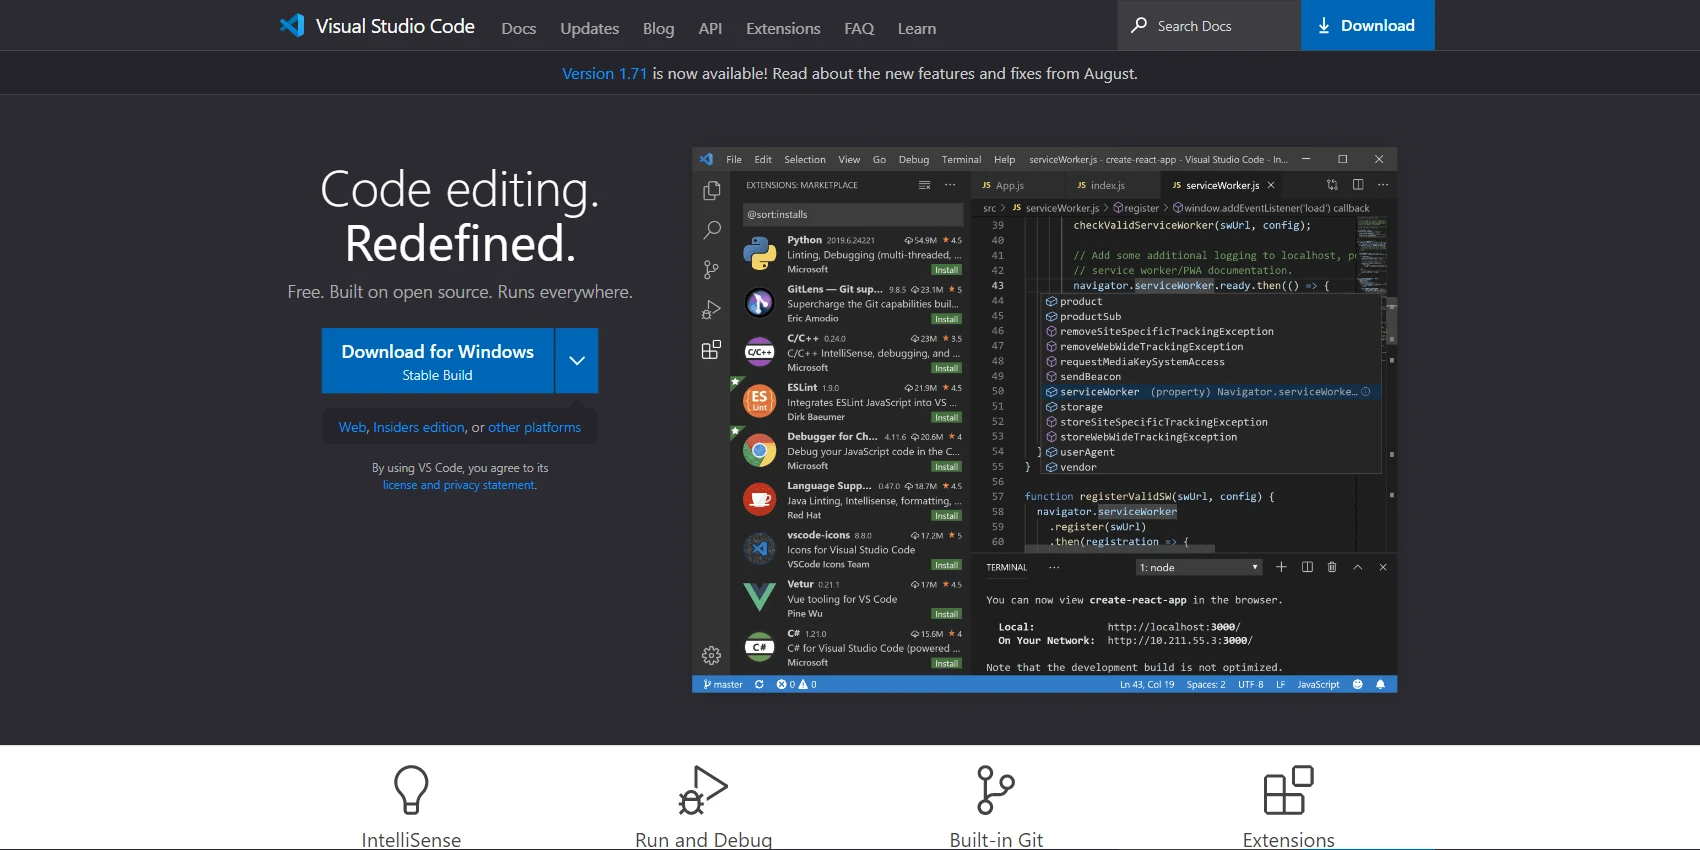Open the Terminal menu in editor screenshot

[x=961, y=159]
